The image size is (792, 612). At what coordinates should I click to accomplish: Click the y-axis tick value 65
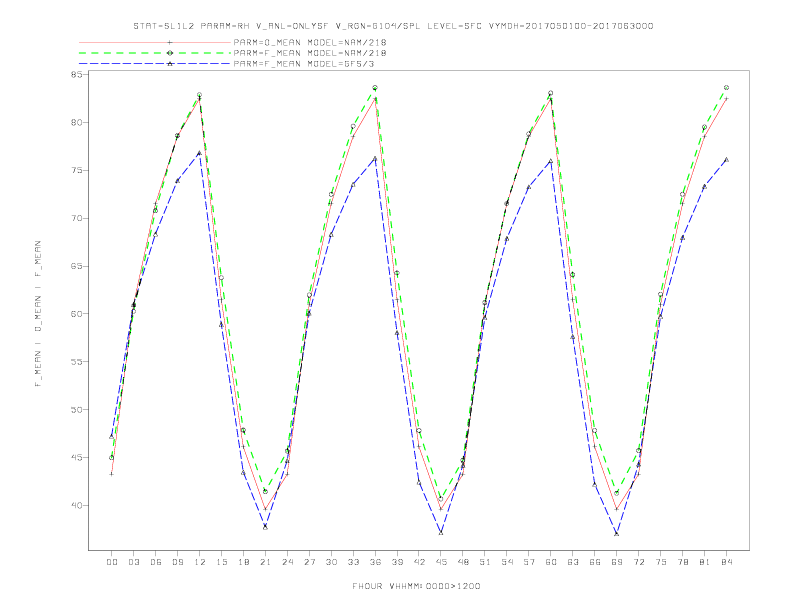[x=77, y=266]
